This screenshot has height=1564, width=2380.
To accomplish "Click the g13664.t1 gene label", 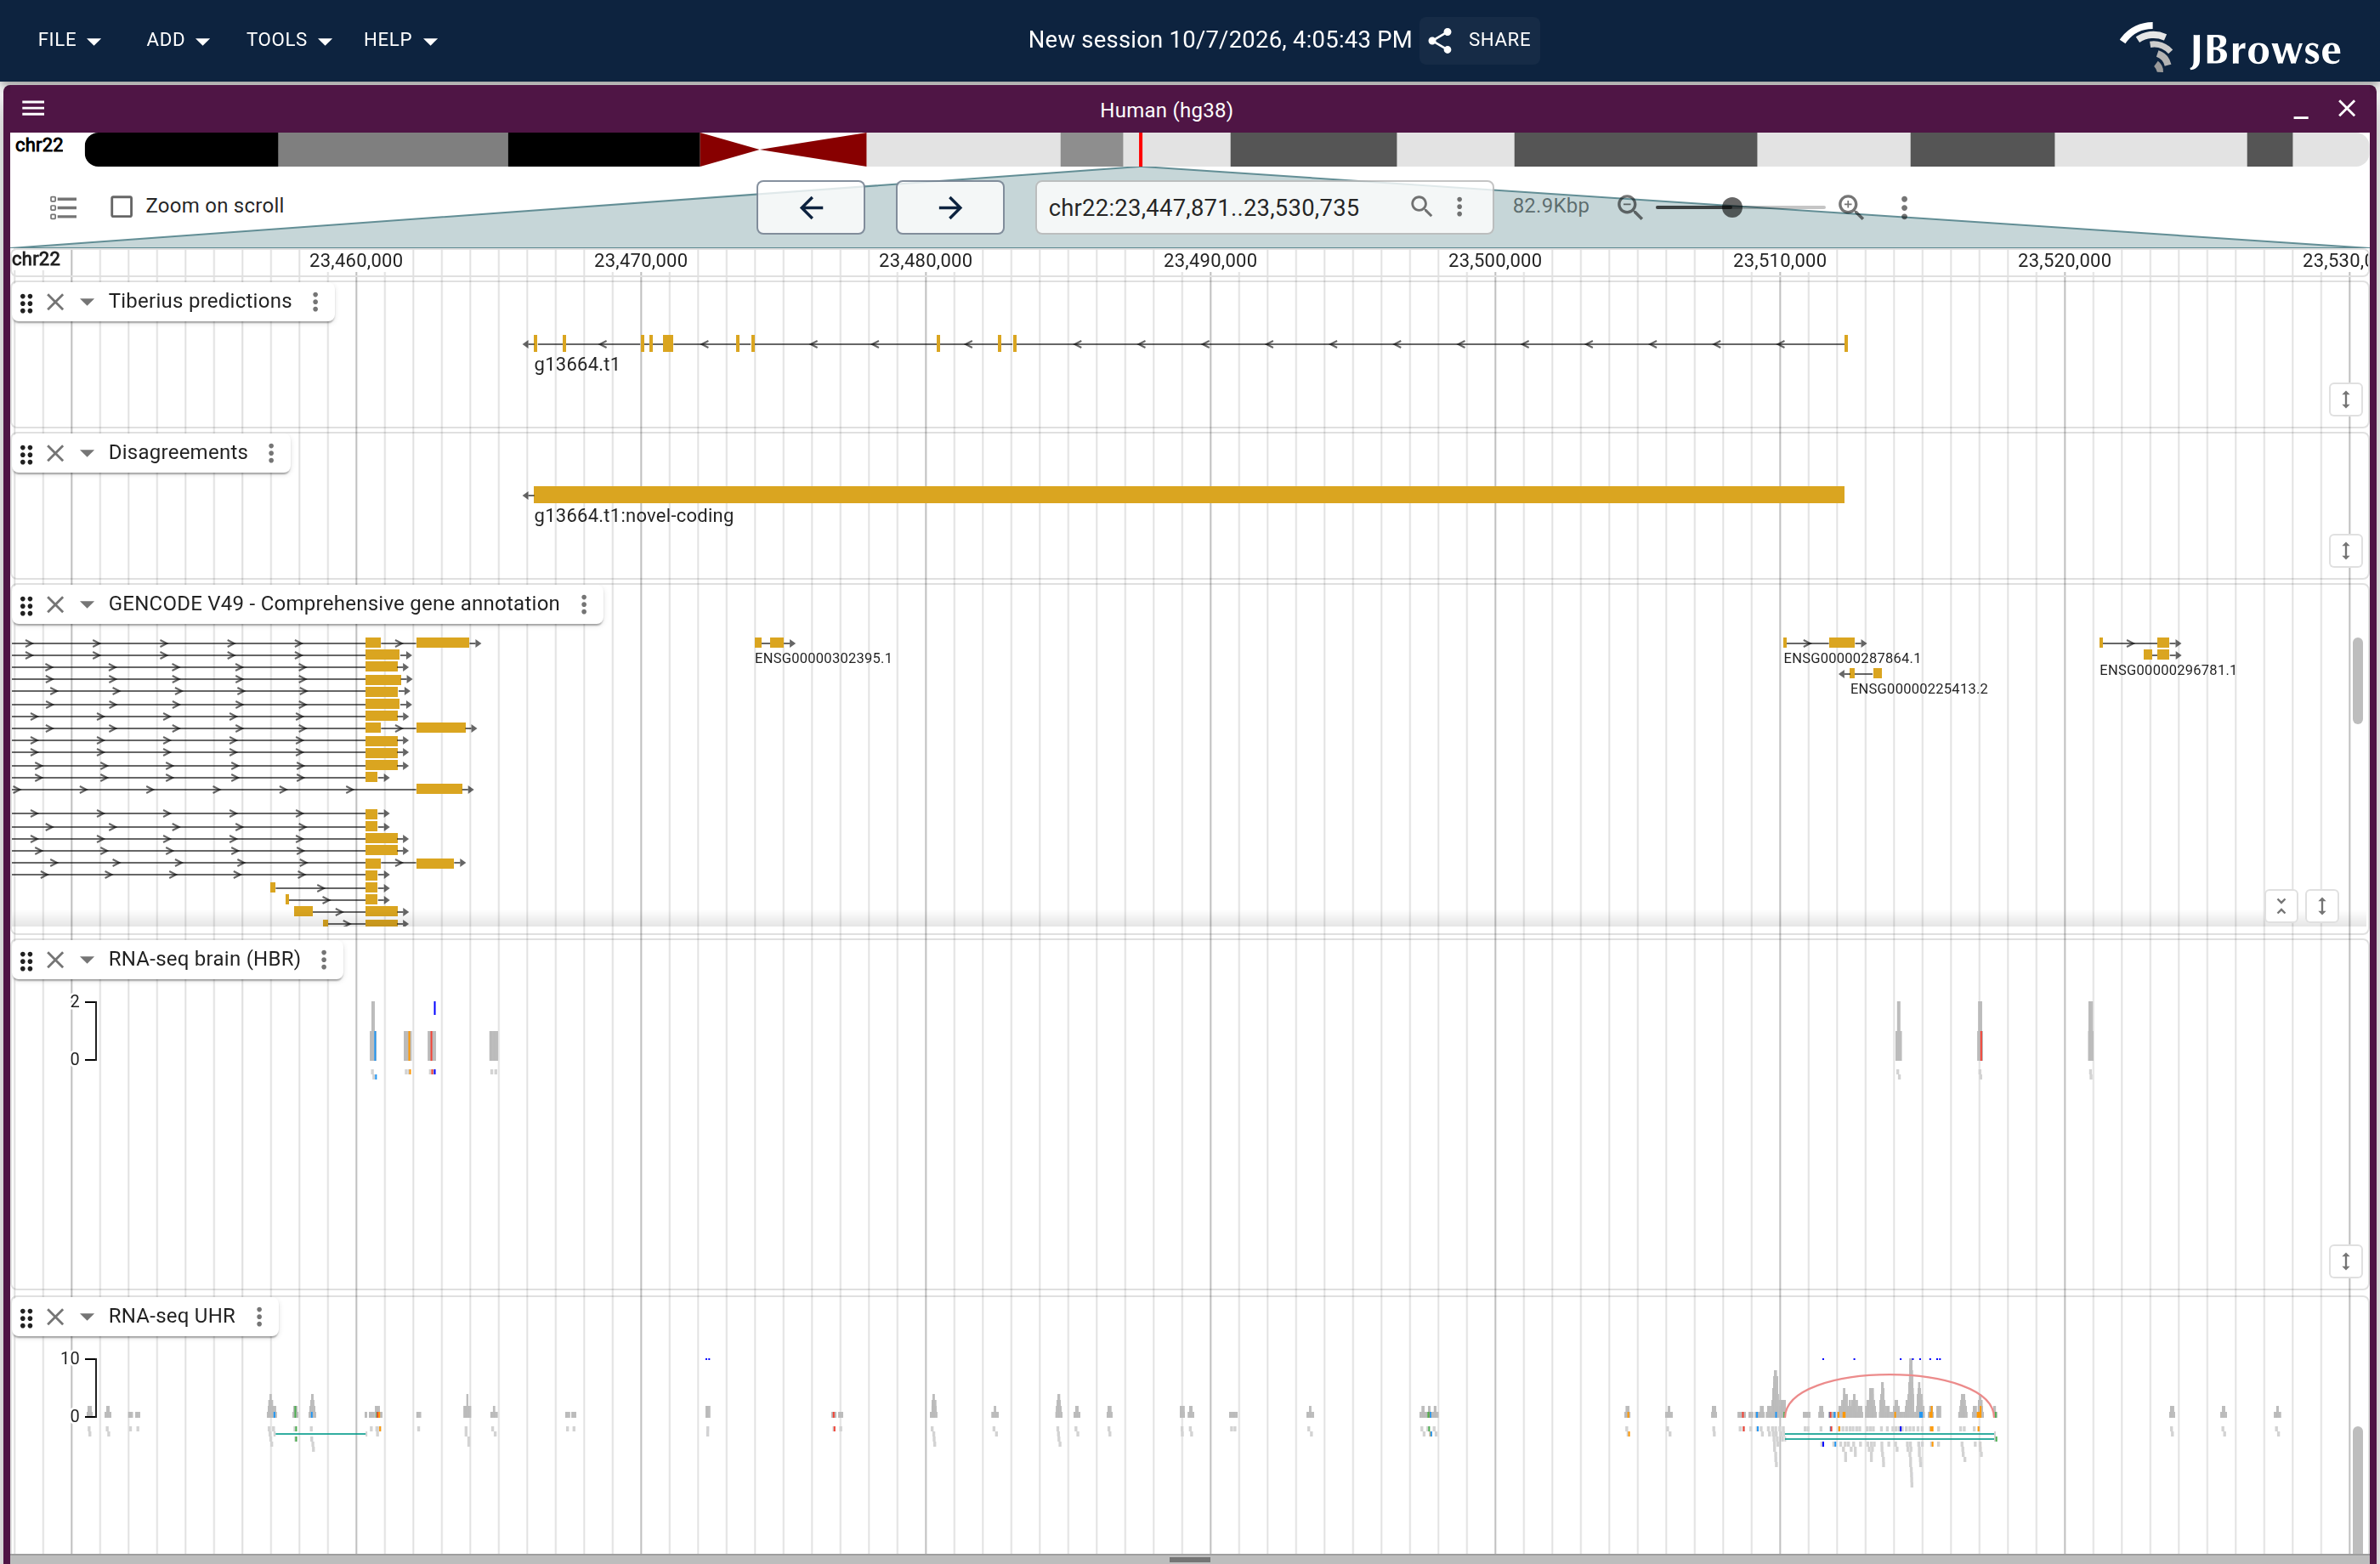I will (577, 365).
